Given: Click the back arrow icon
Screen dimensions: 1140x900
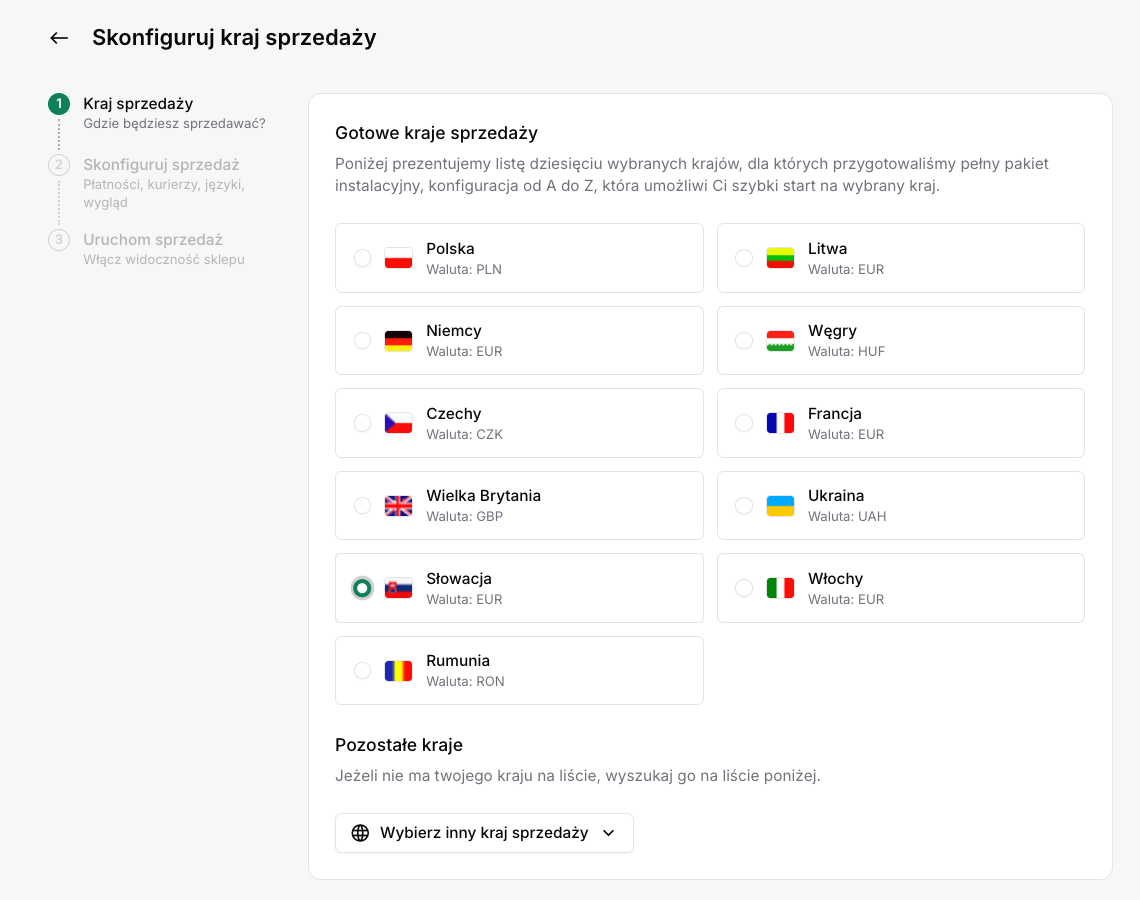Looking at the screenshot, I should (59, 38).
